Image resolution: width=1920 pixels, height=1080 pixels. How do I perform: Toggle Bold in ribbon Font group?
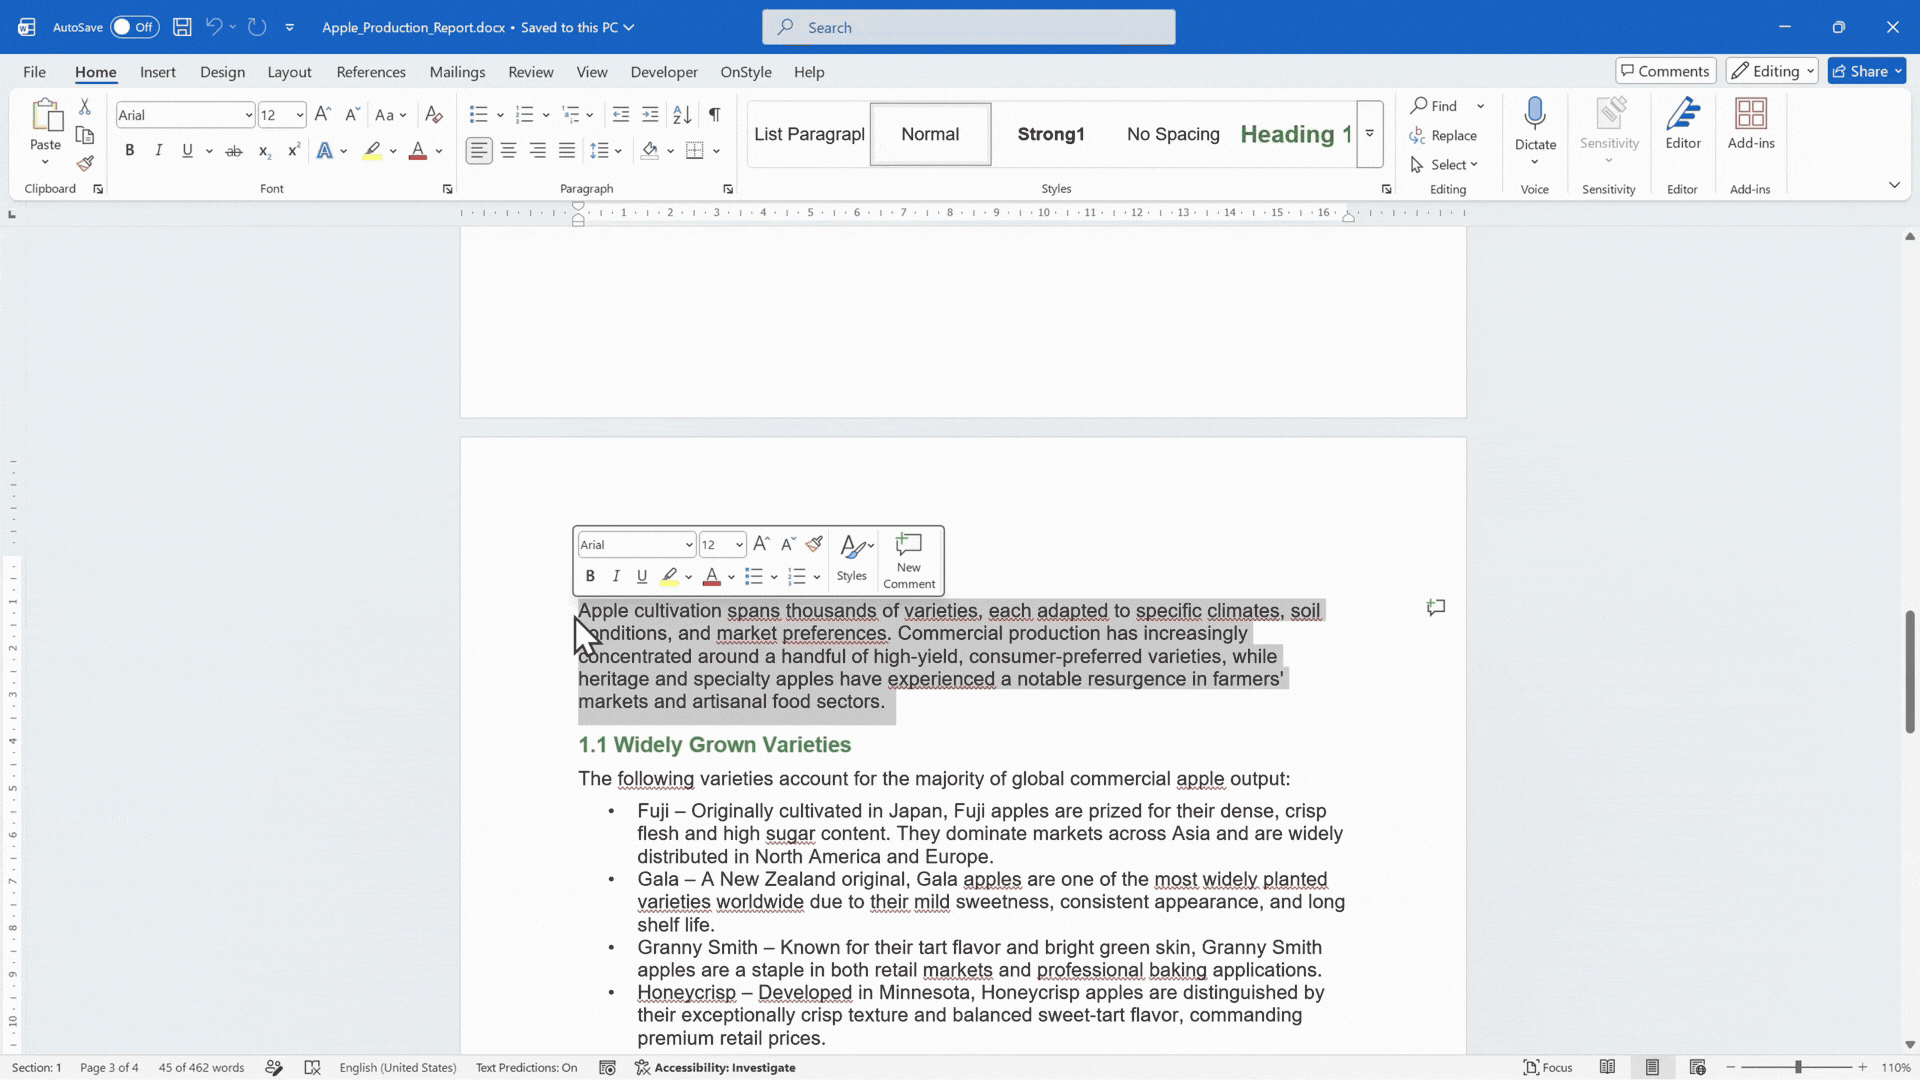pos(129,151)
